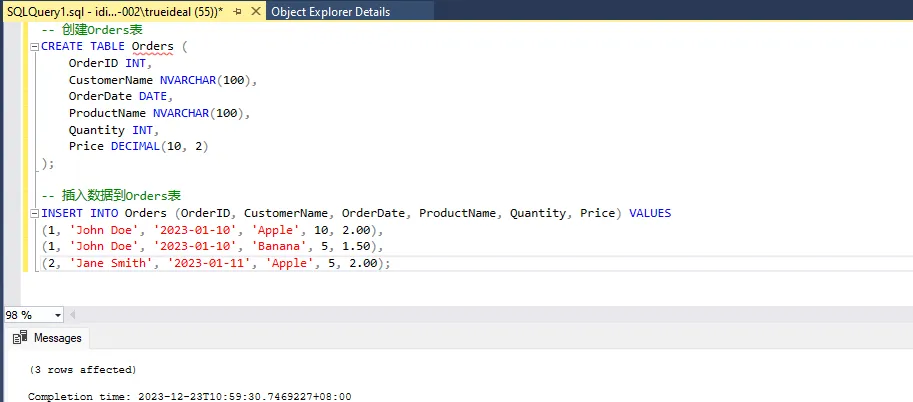Viewport: 913px width, 402px height.
Task: Pin the SQLQuery1.sql tab with the pin icon
Action: point(237,12)
